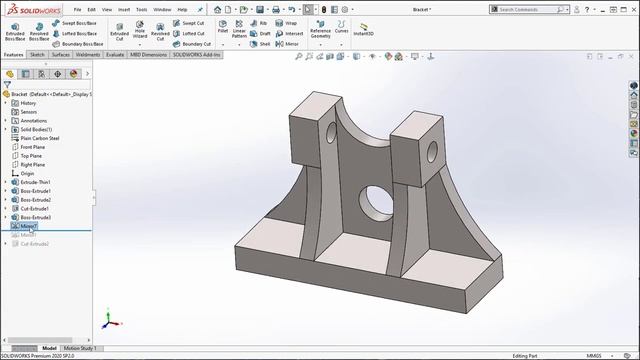640x360 pixels.
Task: Choose Lofted Boss/Base
Action: (x=75, y=33)
